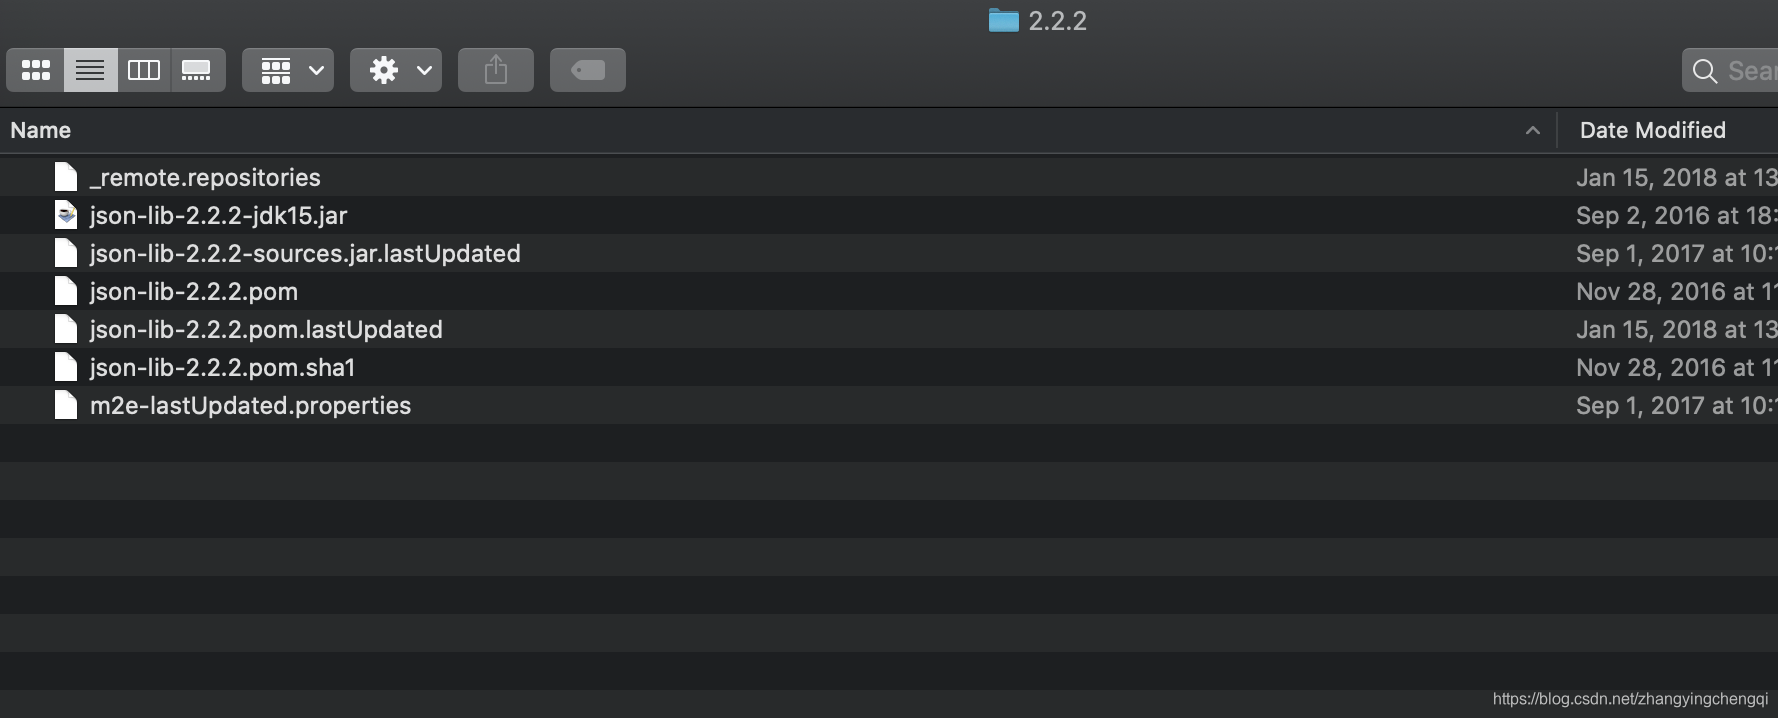Viewport: 1778px width, 718px height.
Task: Click the jar archive icon of json-lib-2.2.2-jdk15.jar
Action: 65,214
